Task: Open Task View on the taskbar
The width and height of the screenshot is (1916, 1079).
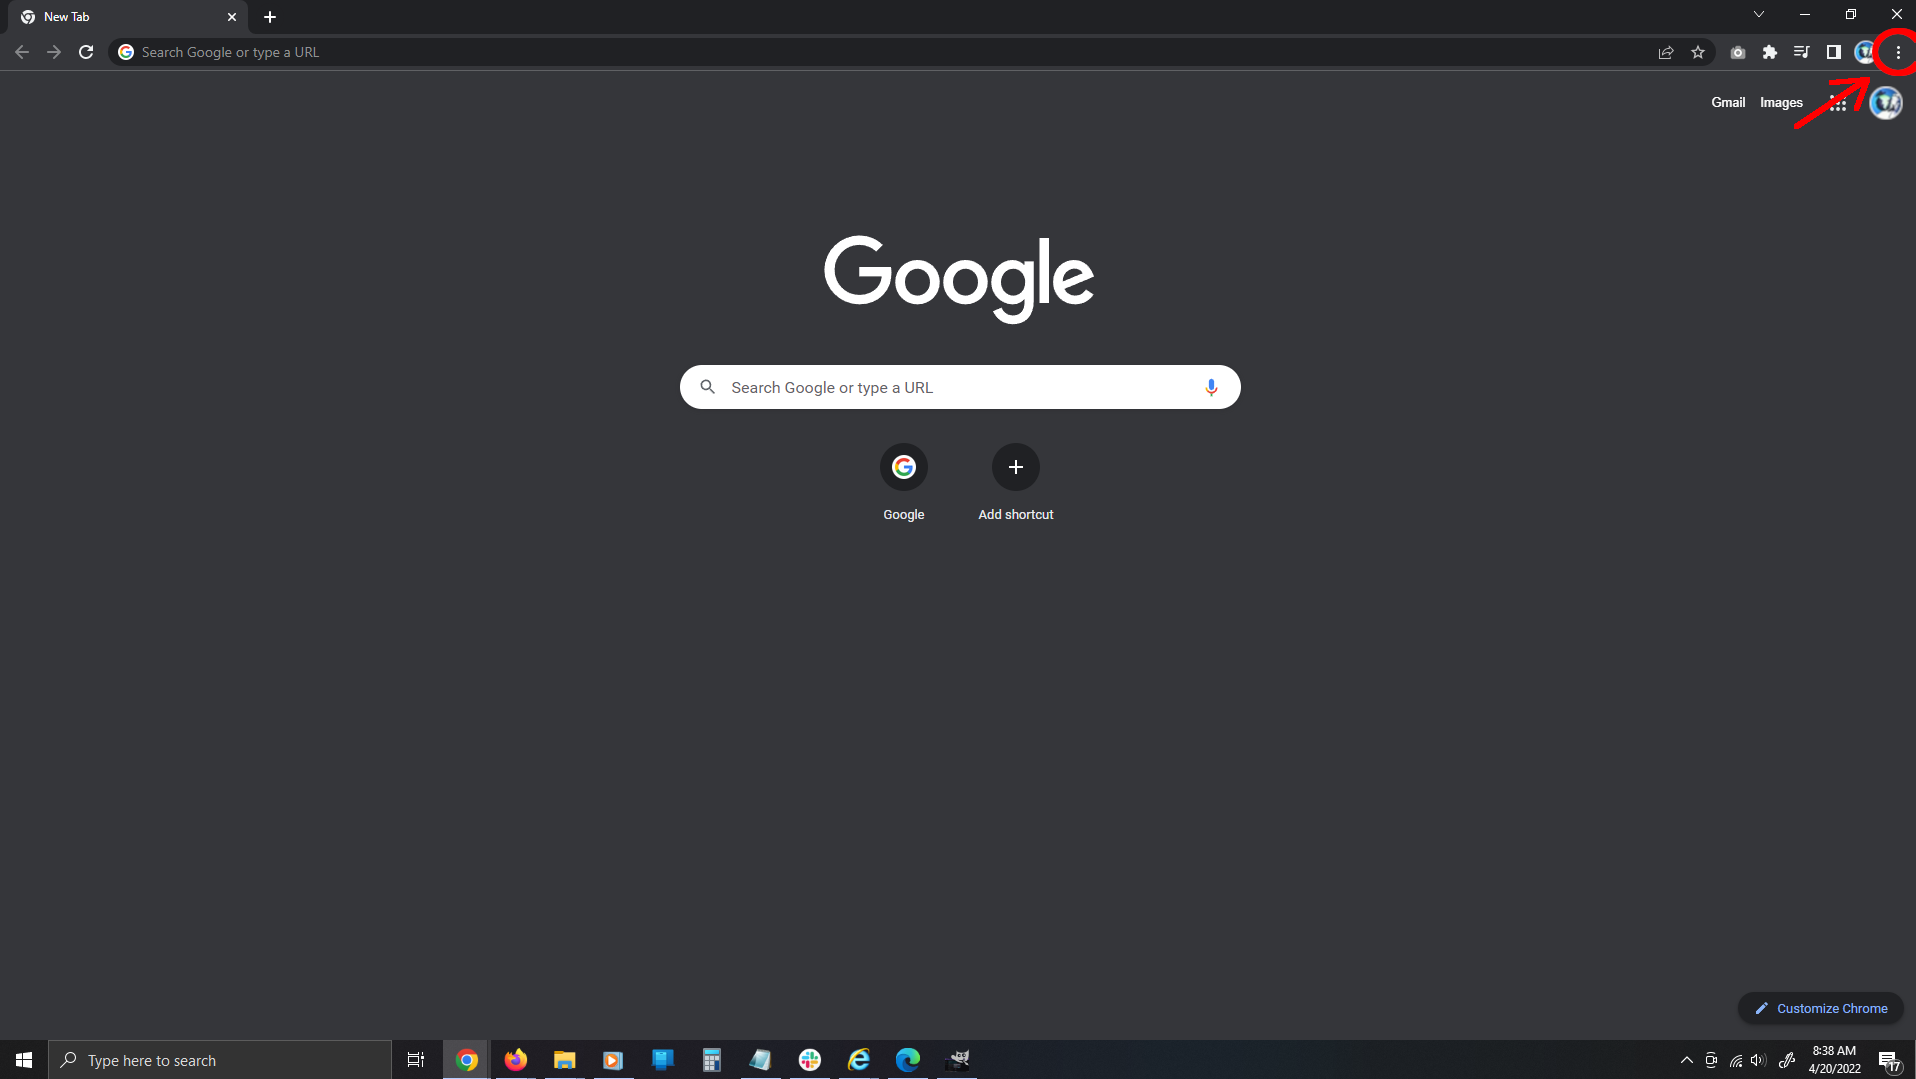Action: 416,1060
